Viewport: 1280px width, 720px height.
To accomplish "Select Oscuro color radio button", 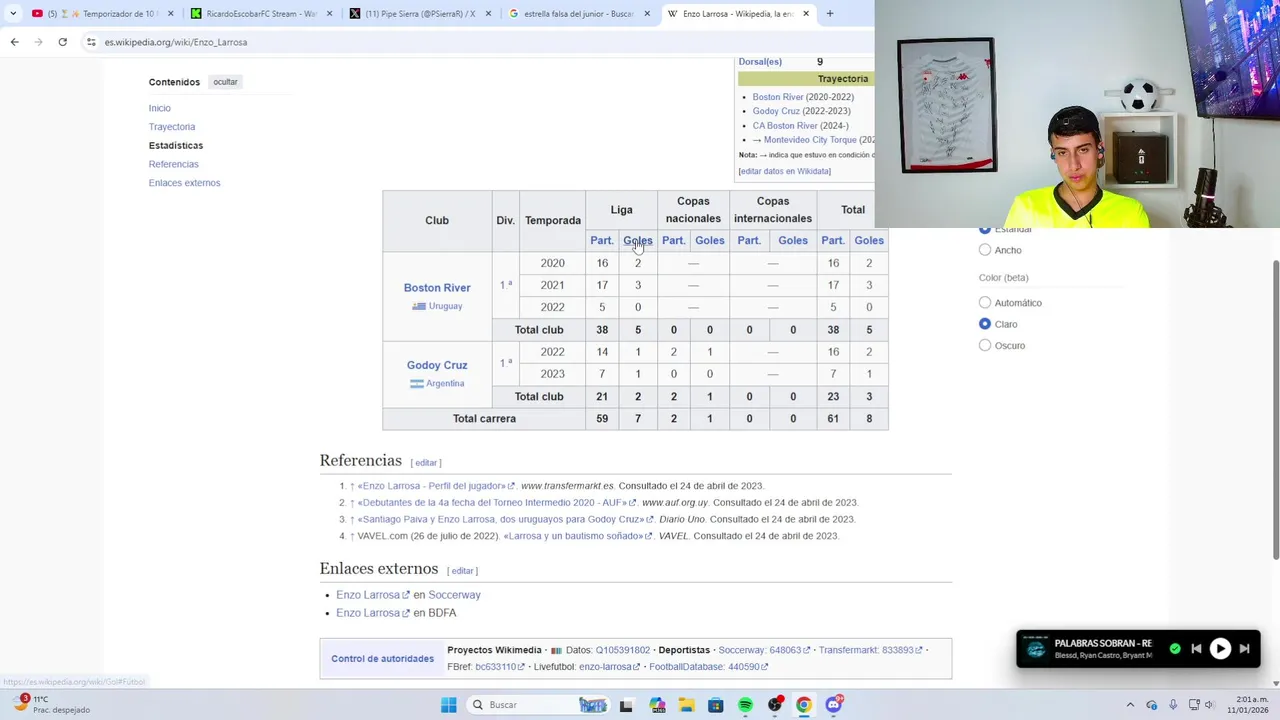I will [x=985, y=346].
